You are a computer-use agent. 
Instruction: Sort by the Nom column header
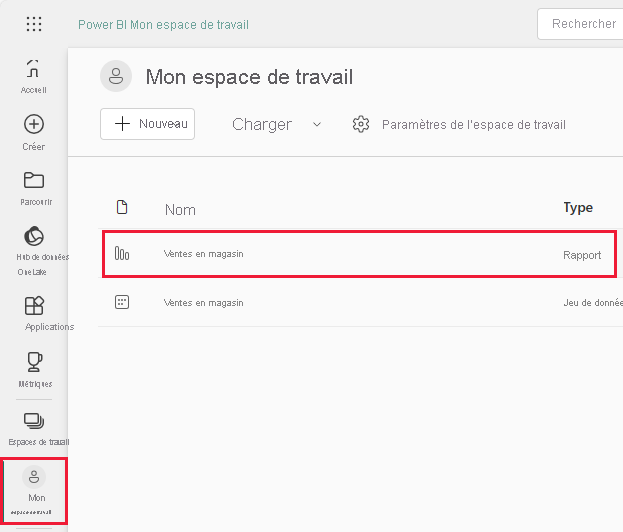(x=180, y=210)
